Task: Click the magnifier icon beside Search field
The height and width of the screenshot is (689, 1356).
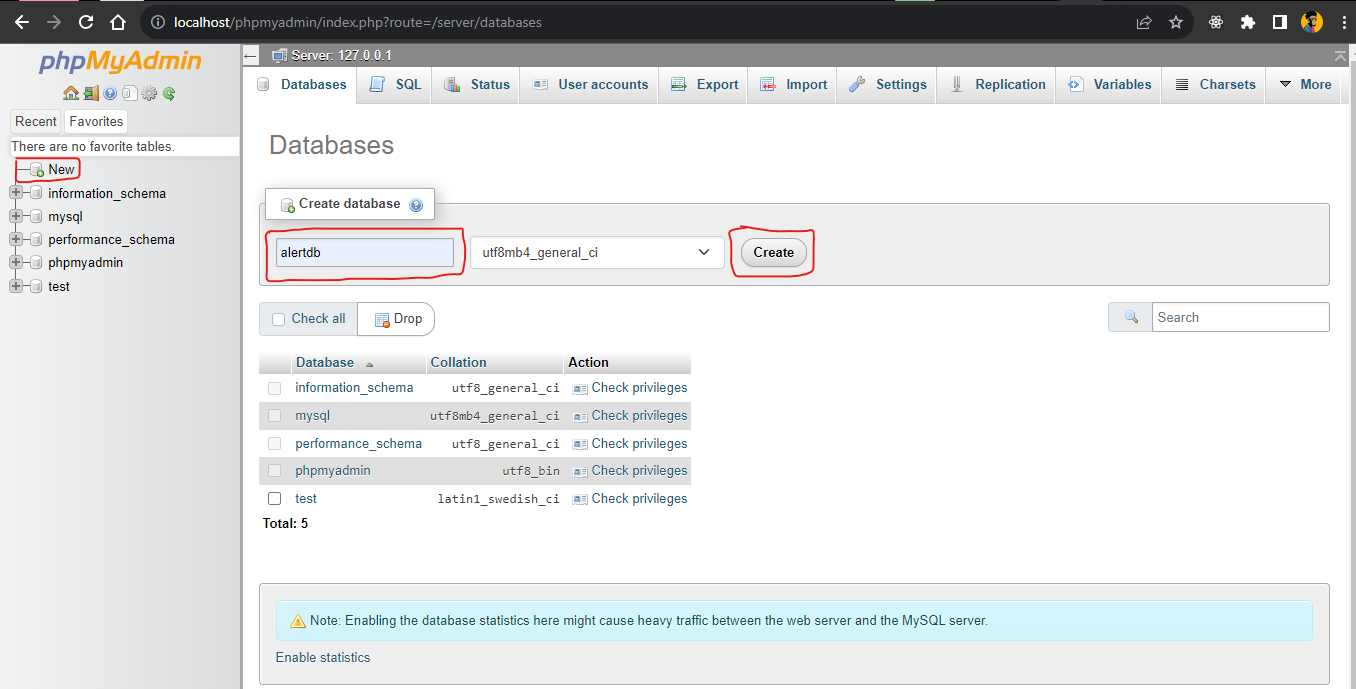Action: click(x=1131, y=317)
